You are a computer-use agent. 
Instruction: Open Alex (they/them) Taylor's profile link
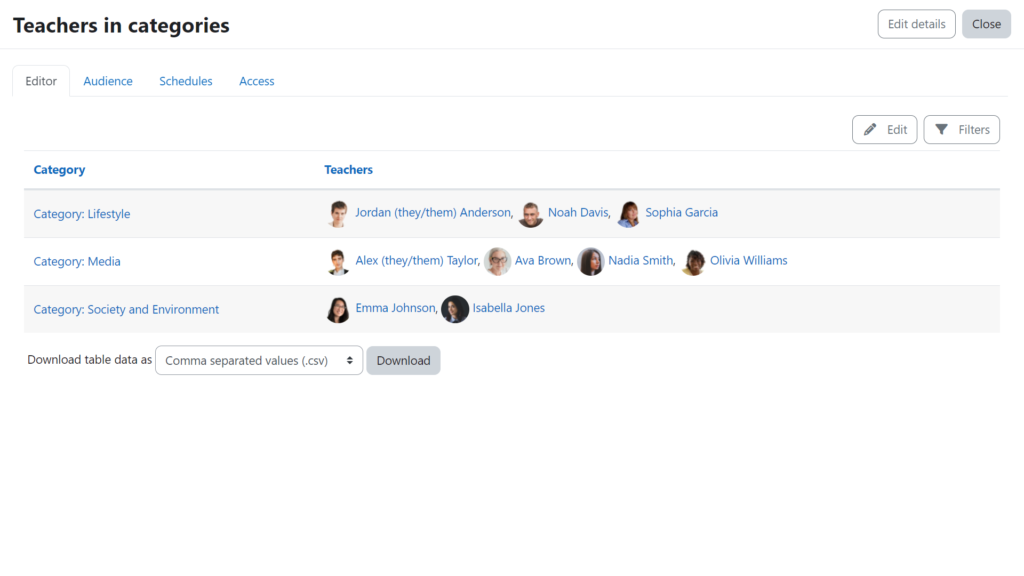click(417, 261)
